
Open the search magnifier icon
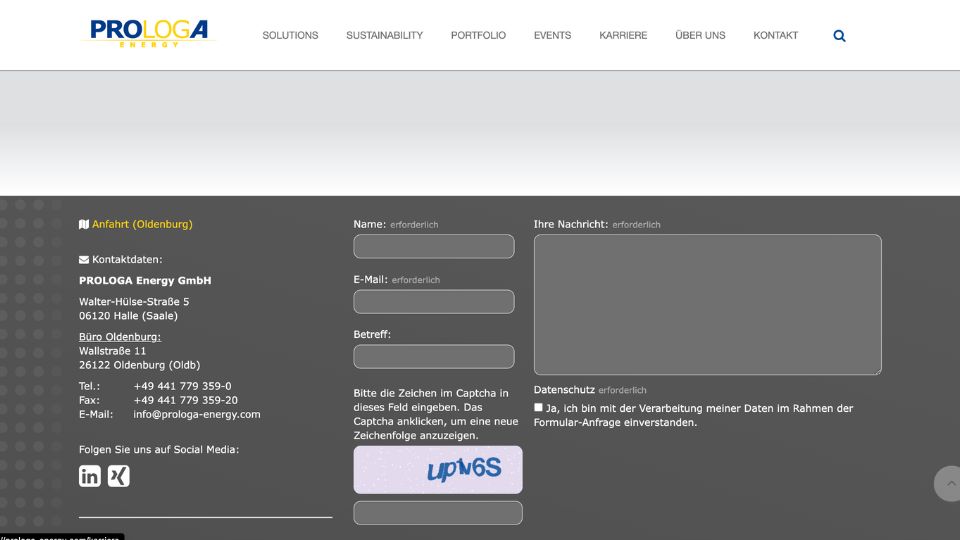click(x=839, y=36)
